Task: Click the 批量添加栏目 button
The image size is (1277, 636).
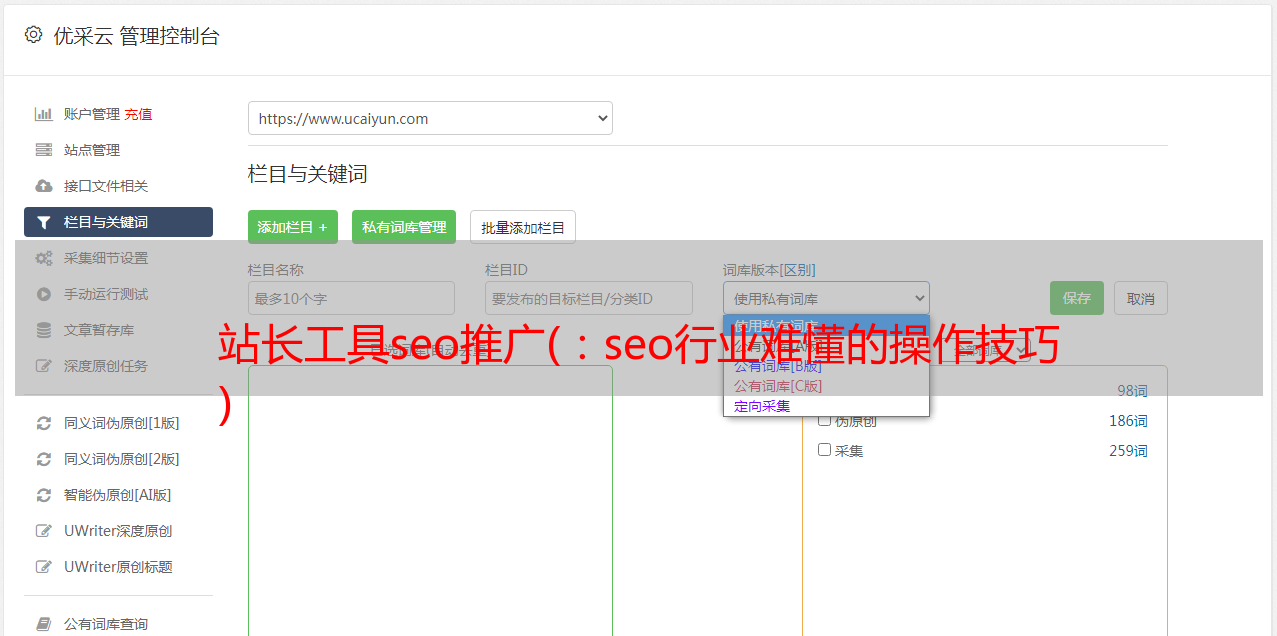Action: pos(523,227)
